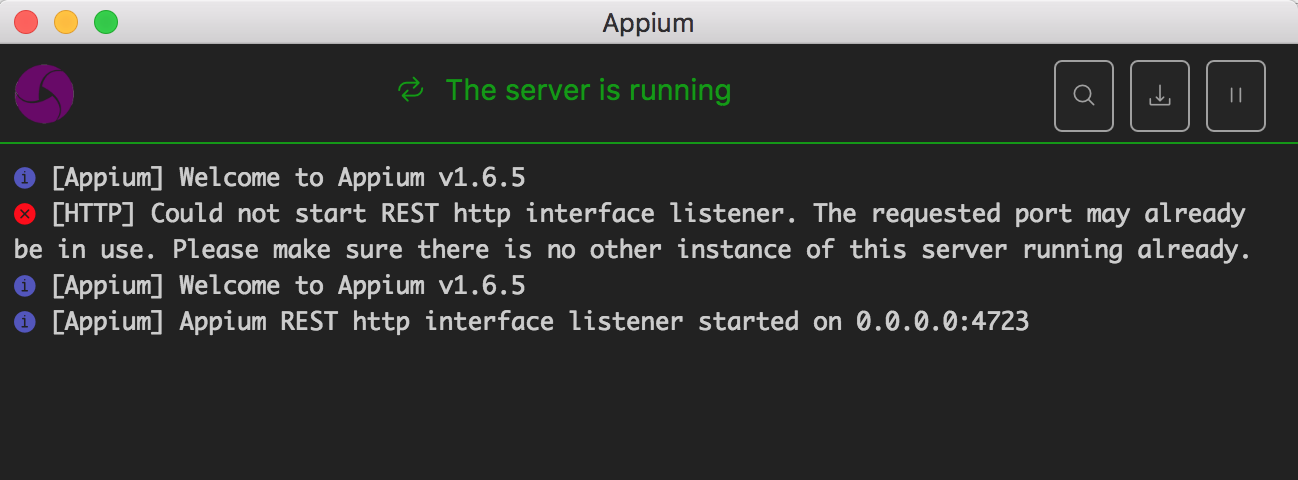Click the info icon beside listener started line

25,322
